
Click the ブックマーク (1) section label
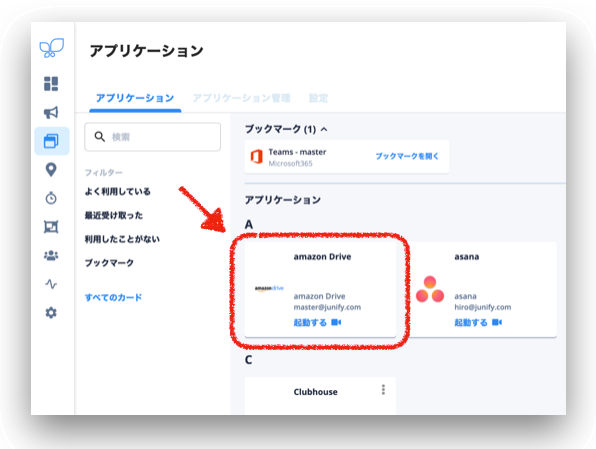pyautogui.click(x=281, y=129)
